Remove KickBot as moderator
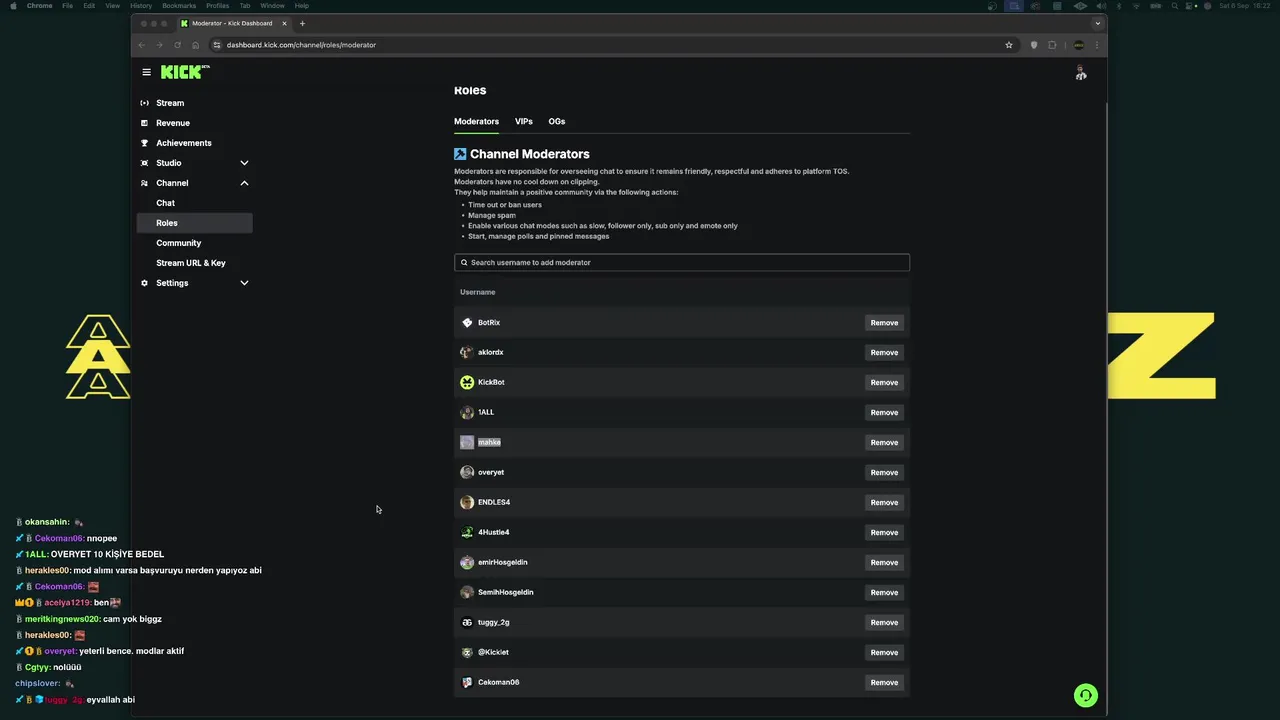 884,383
